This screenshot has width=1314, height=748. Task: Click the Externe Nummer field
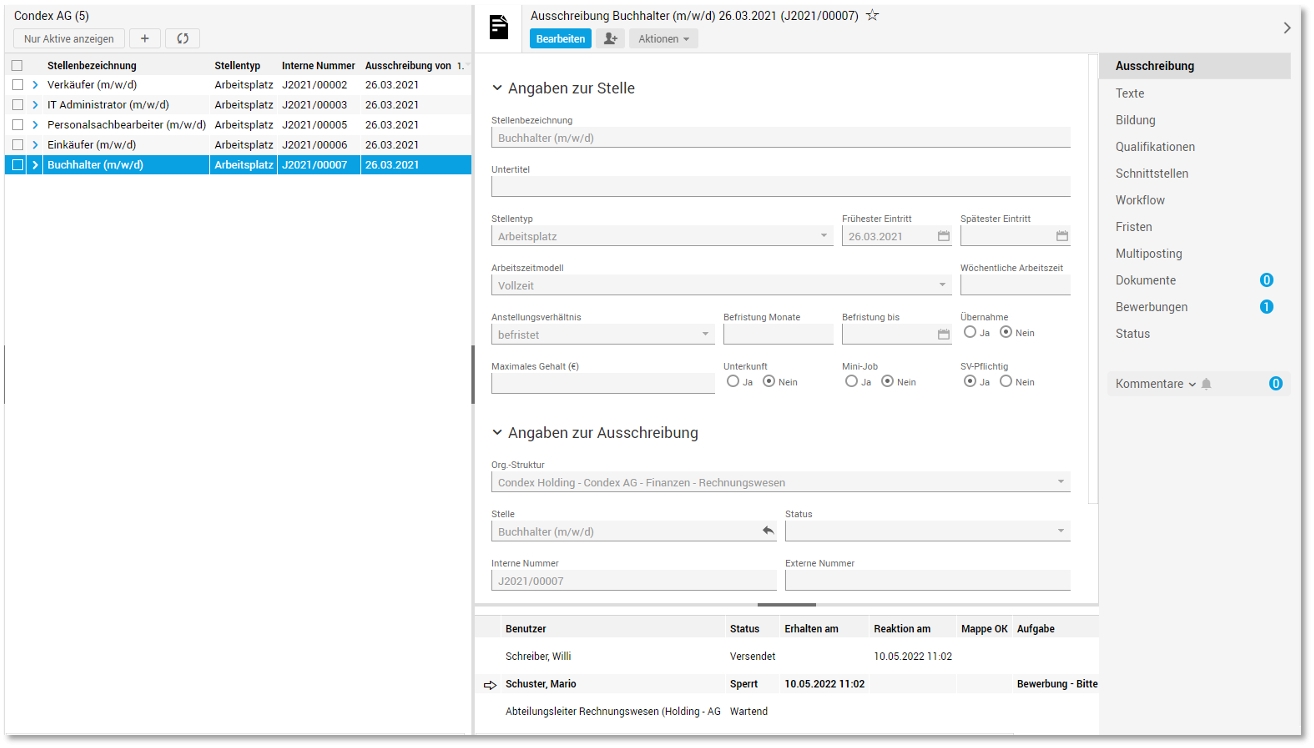pyautogui.click(x=928, y=580)
